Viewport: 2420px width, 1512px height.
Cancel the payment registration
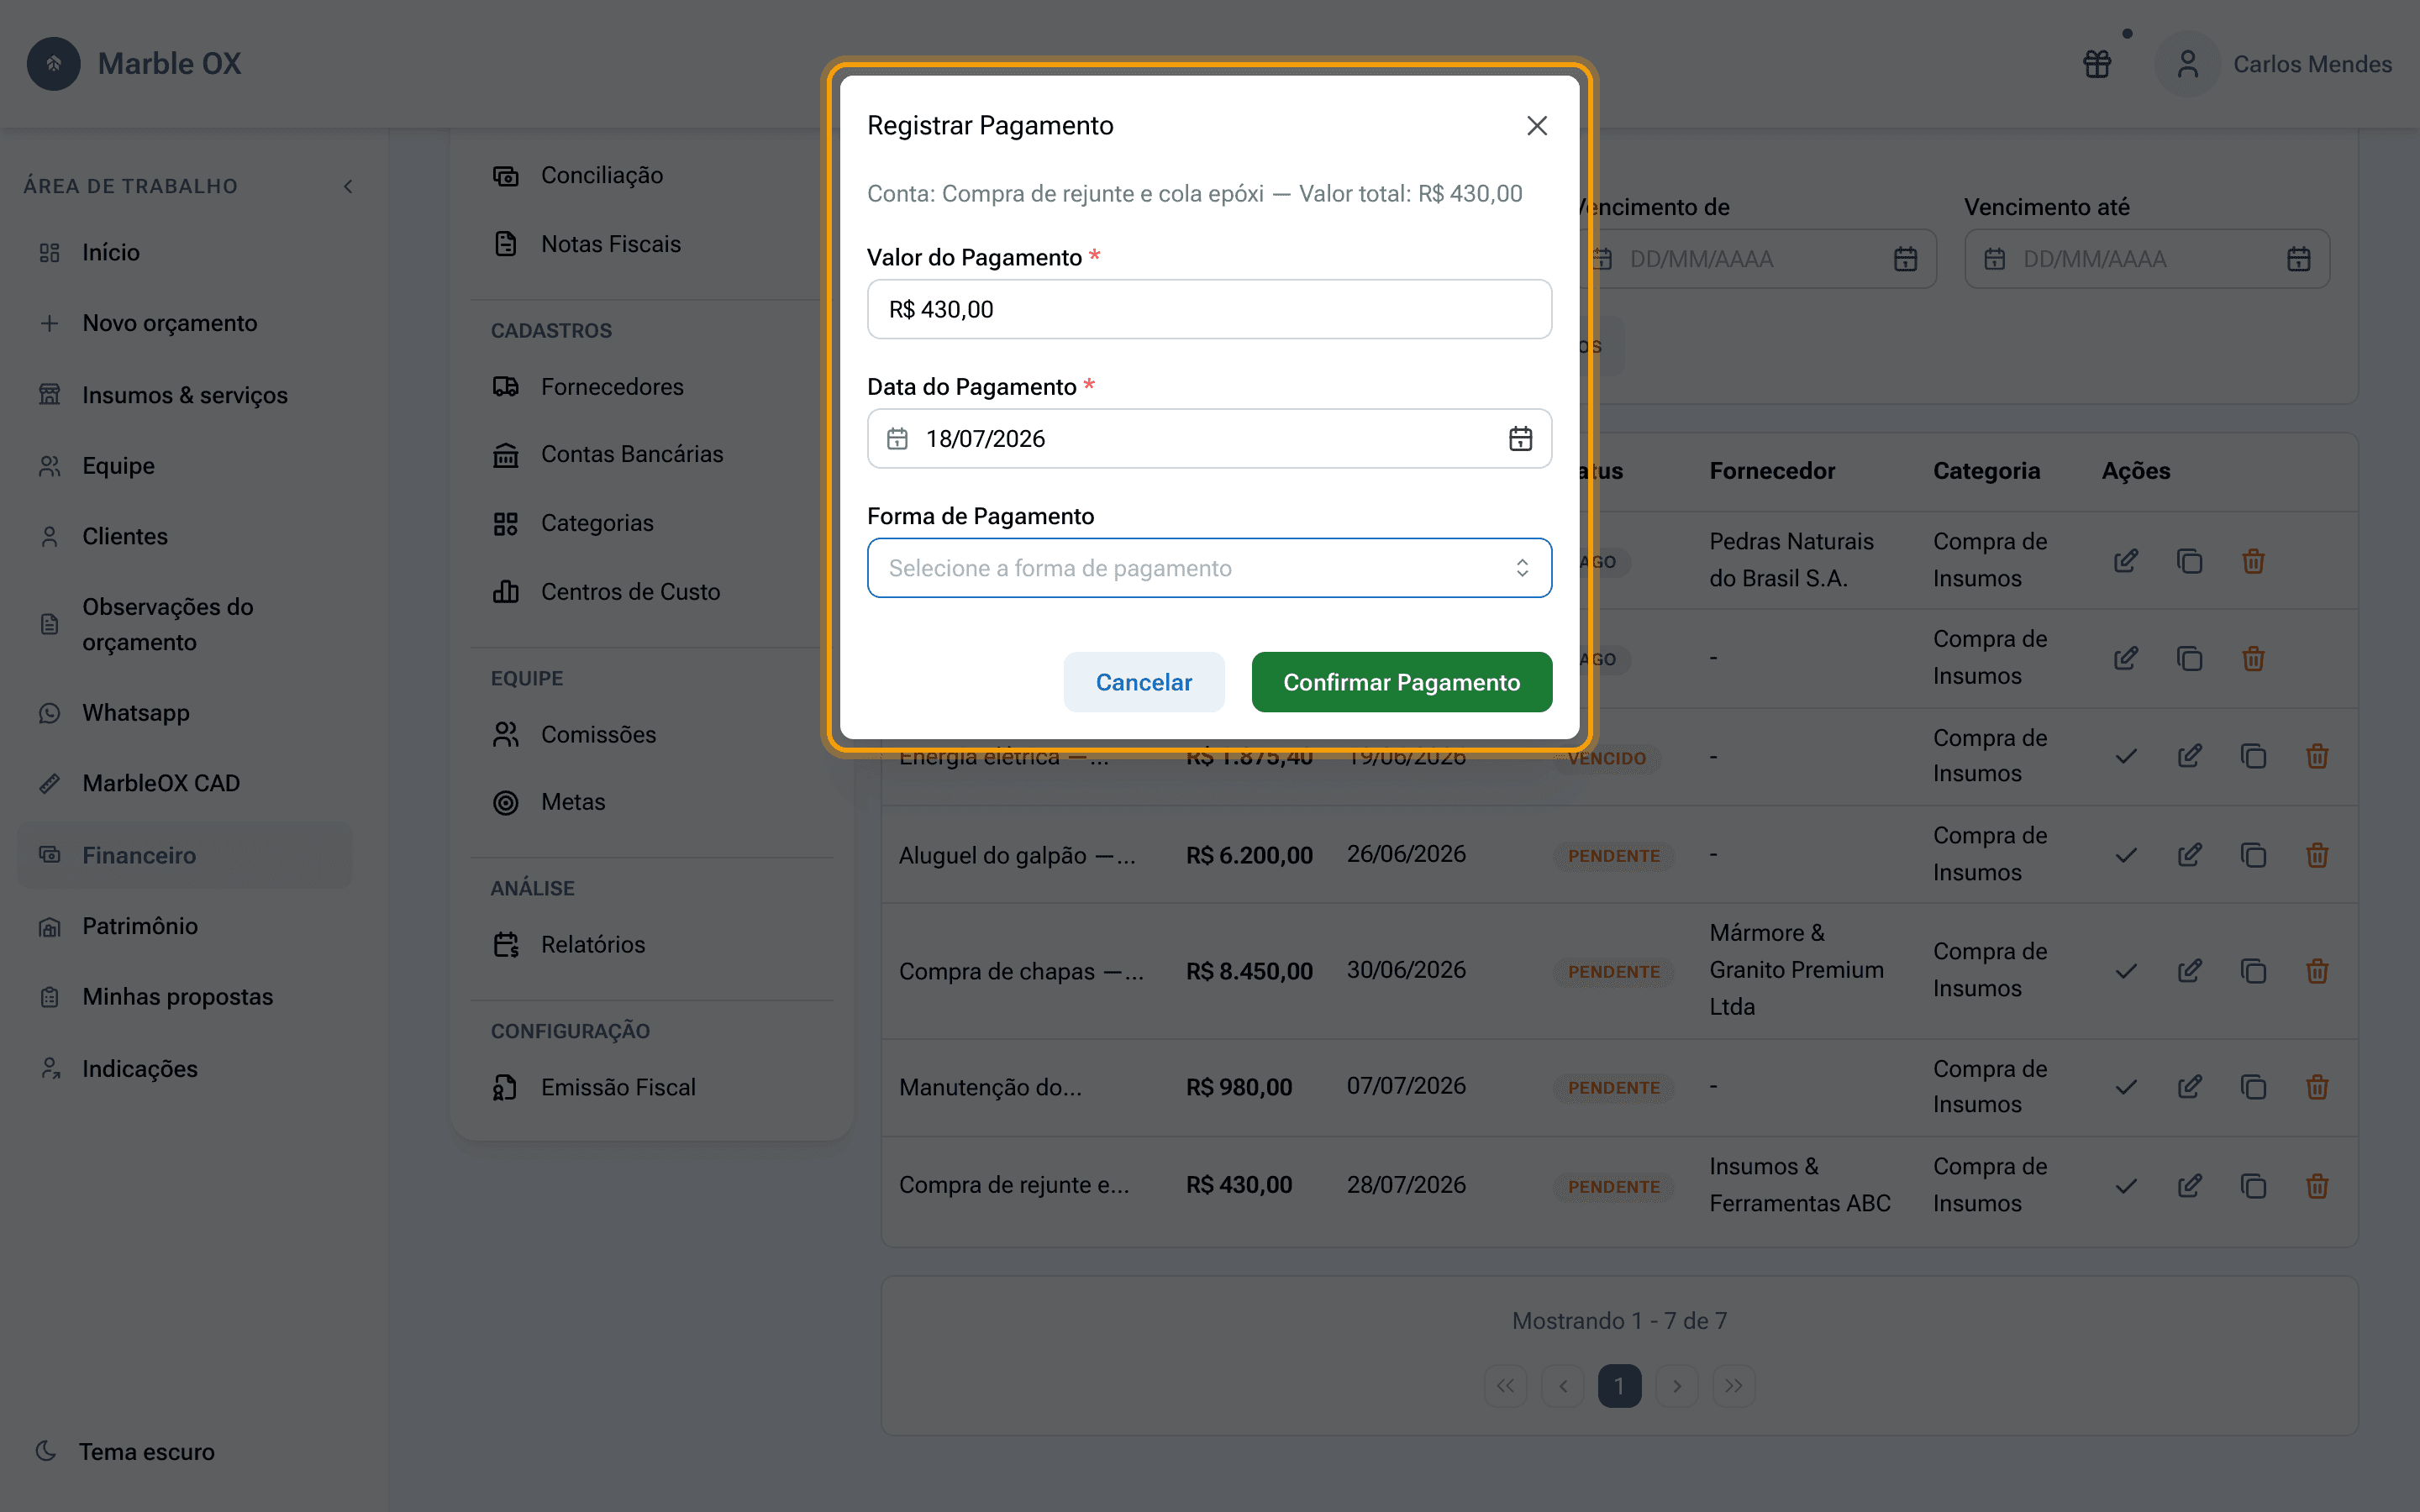pyautogui.click(x=1144, y=682)
